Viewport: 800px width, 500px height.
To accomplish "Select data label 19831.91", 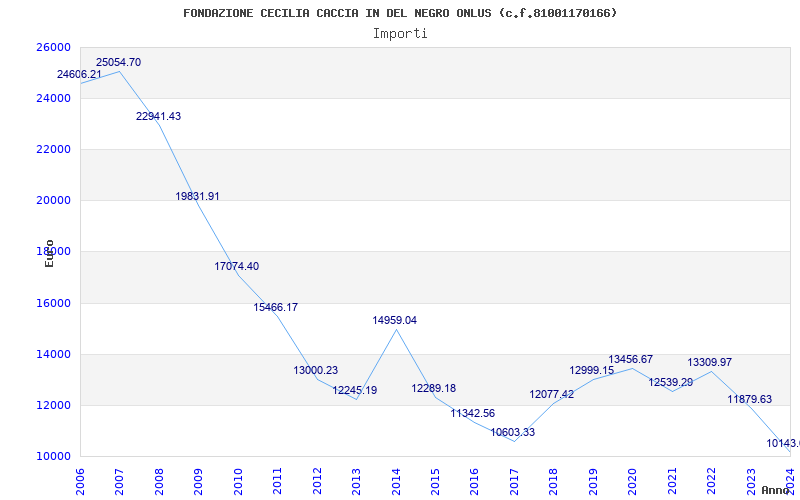I will (x=197, y=196).
